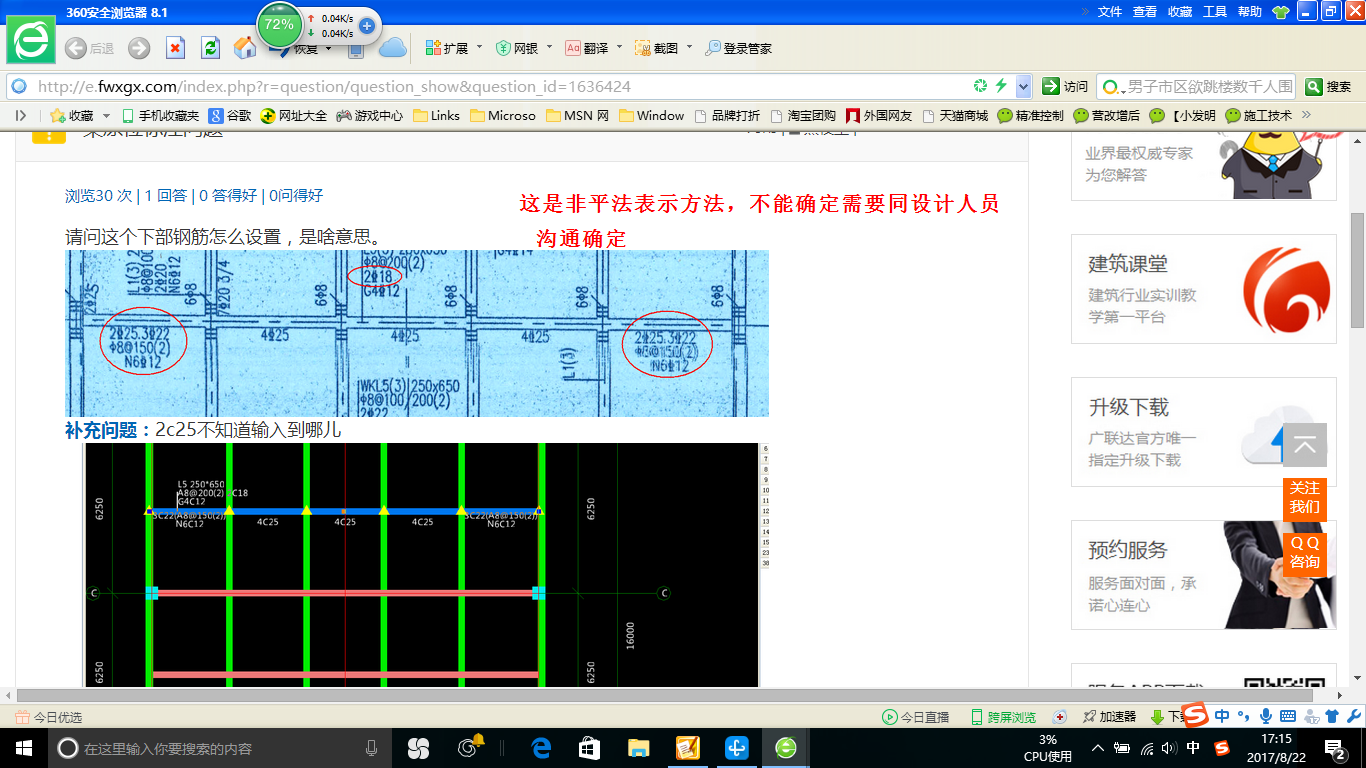Toggle the bookmarks sidebar panel icon

[x=20, y=116]
